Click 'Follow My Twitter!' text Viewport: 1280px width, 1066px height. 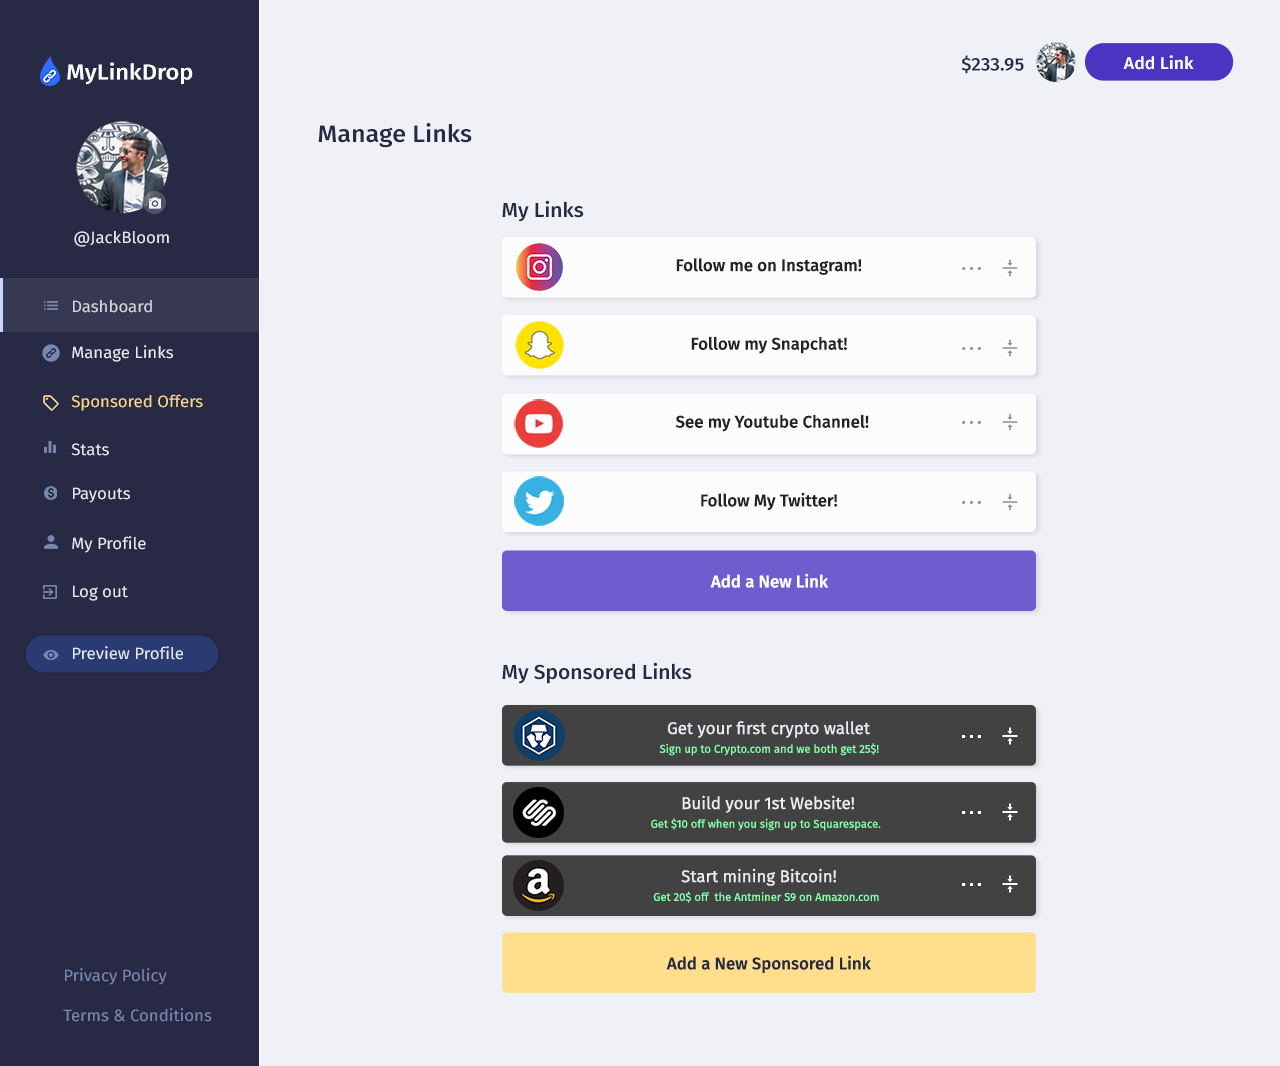click(769, 500)
